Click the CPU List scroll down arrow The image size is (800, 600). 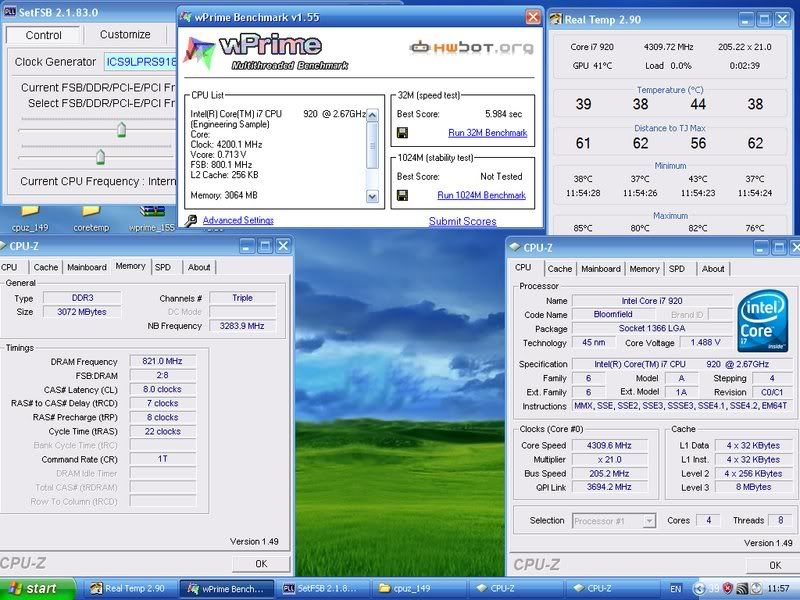(x=372, y=196)
